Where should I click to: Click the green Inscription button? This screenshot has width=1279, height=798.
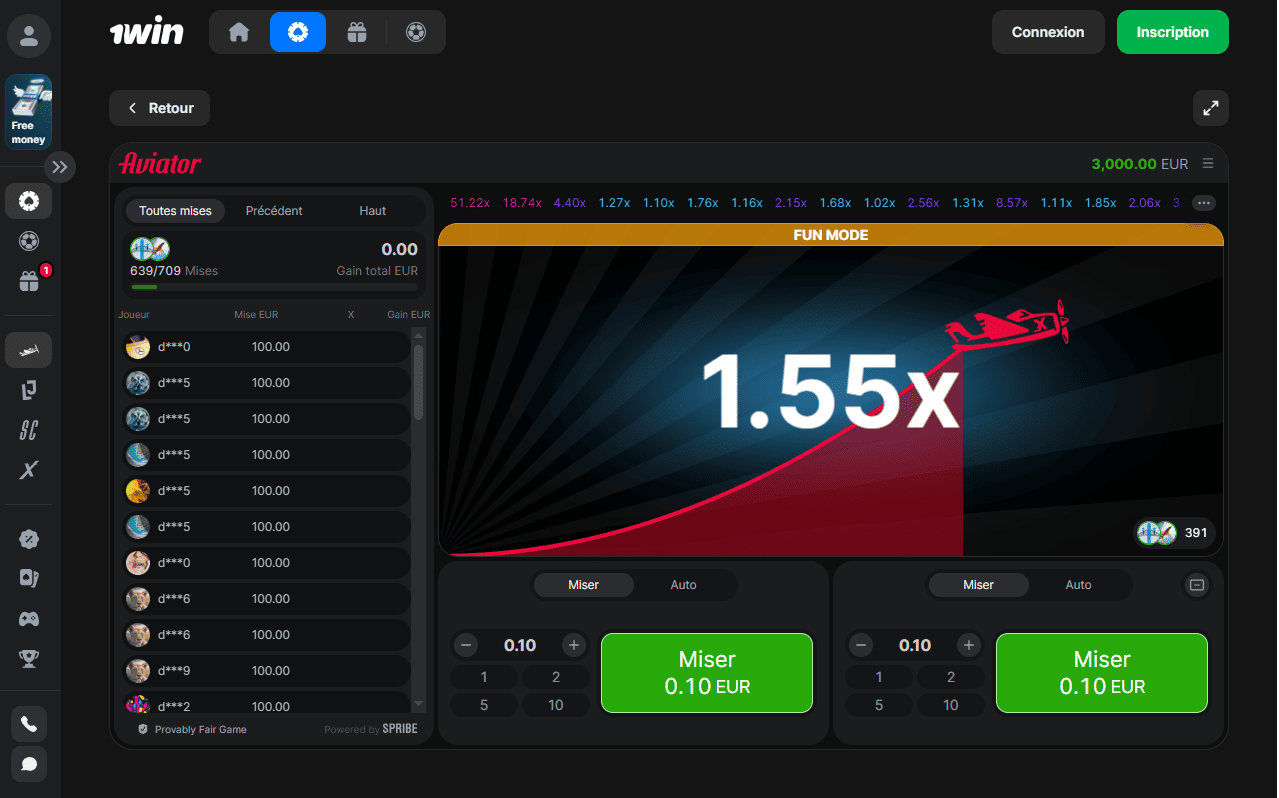pos(1173,32)
